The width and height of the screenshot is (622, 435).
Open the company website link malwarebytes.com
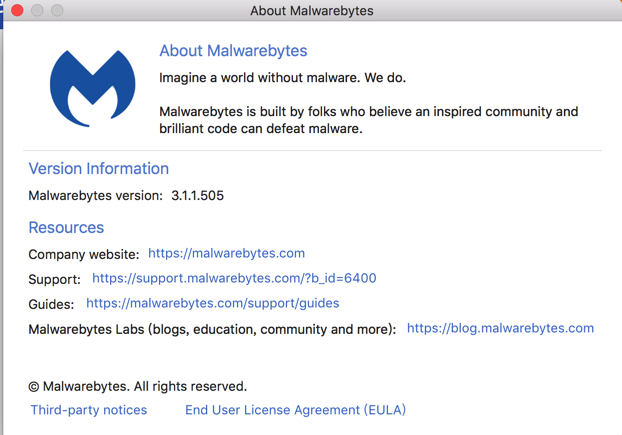(227, 253)
